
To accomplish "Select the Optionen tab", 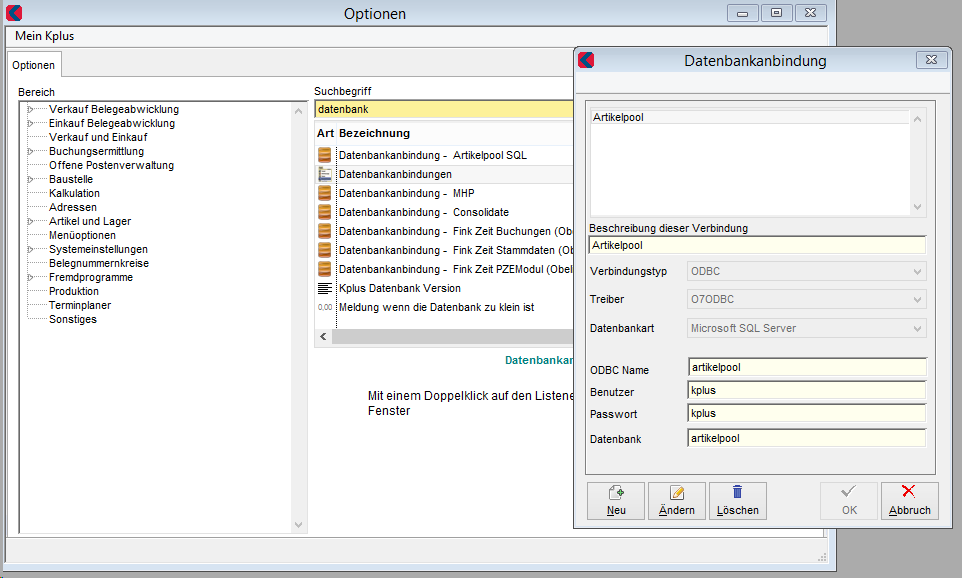I will [x=34, y=65].
